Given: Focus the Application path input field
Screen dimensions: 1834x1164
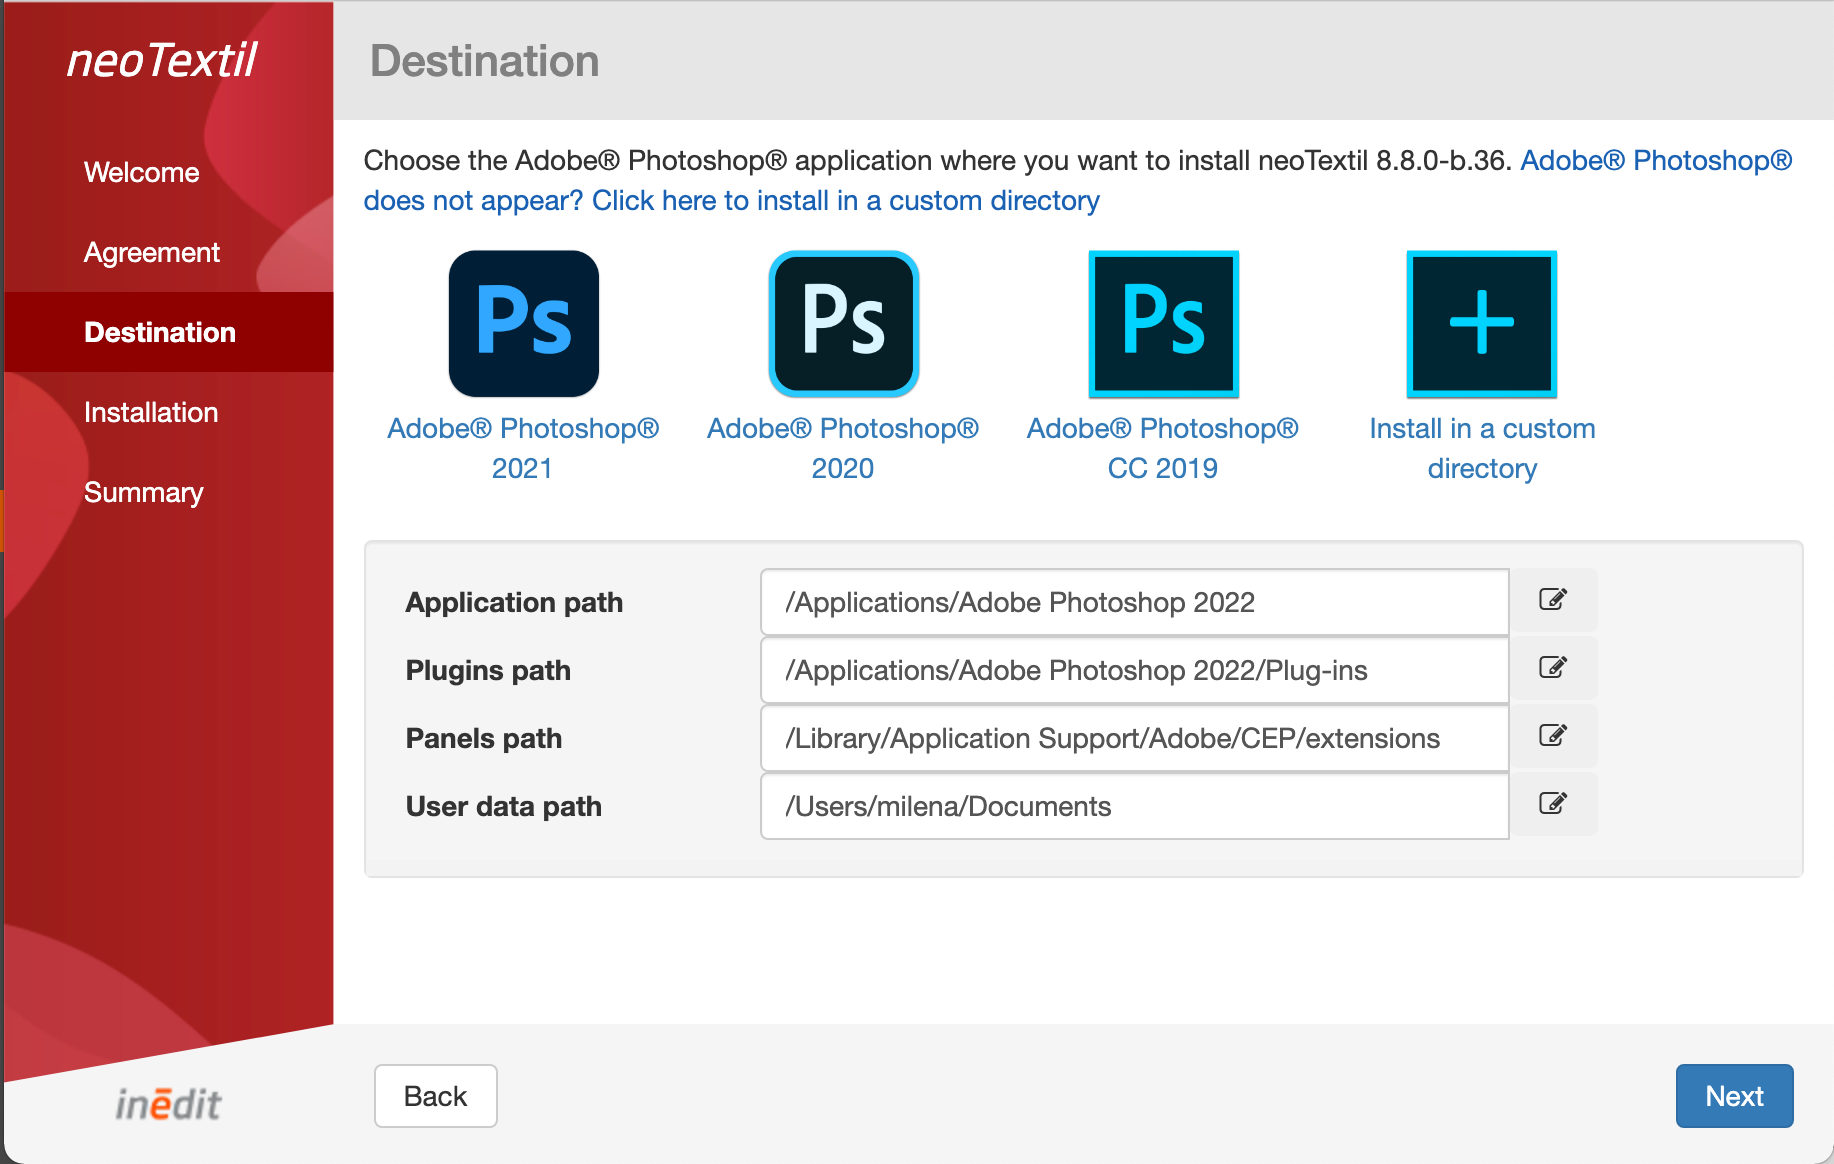Looking at the screenshot, I should click(x=1135, y=602).
